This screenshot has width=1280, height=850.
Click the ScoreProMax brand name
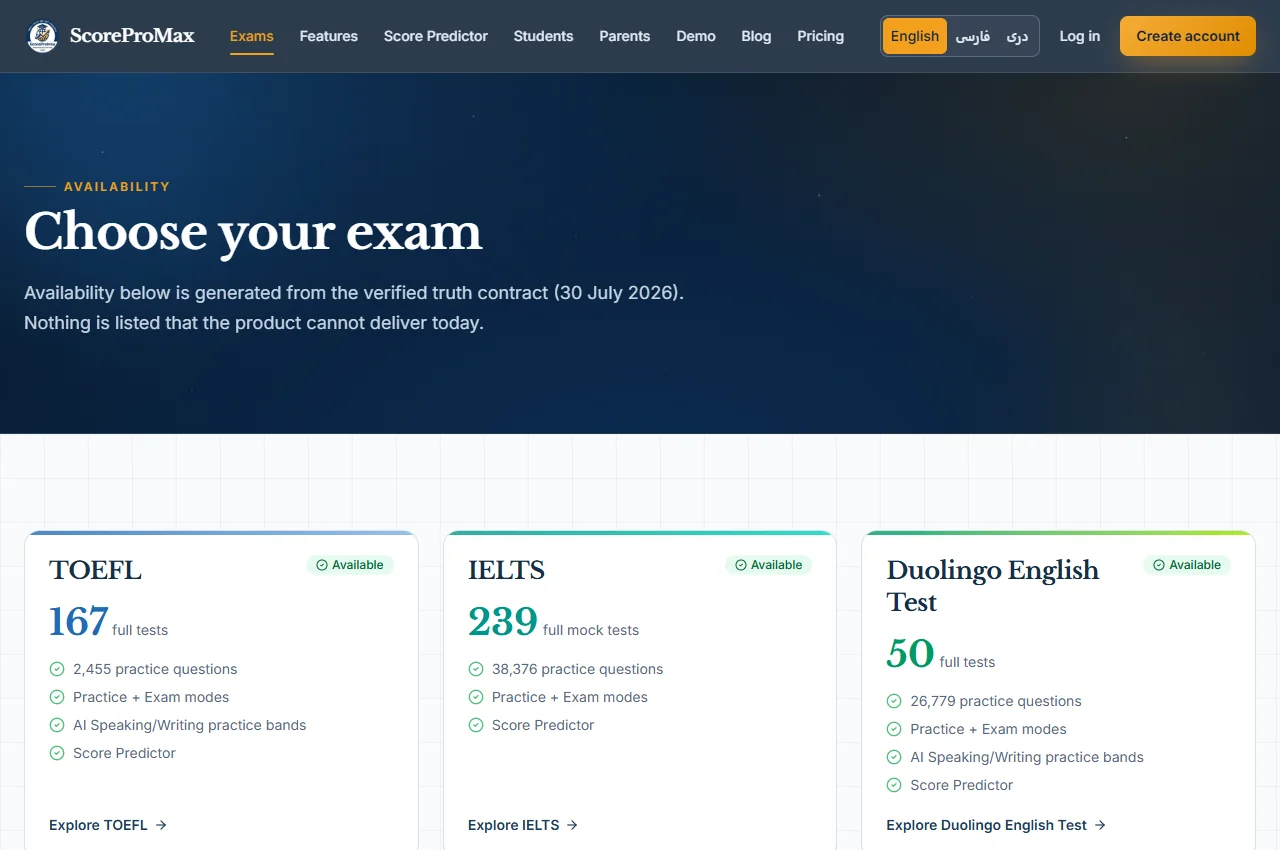click(132, 36)
